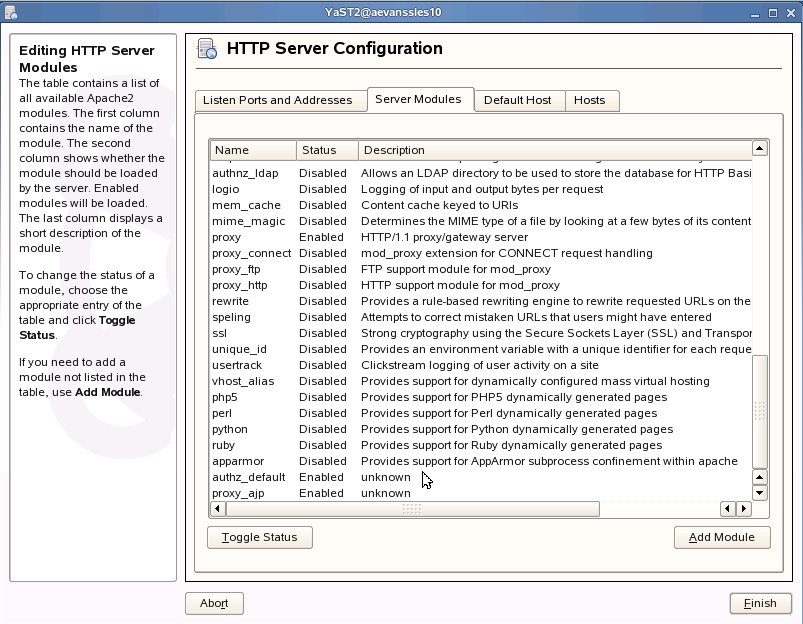The height and width of the screenshot is (624, 803).
Task: Select the speling module row
Action: tap(481, 317)
